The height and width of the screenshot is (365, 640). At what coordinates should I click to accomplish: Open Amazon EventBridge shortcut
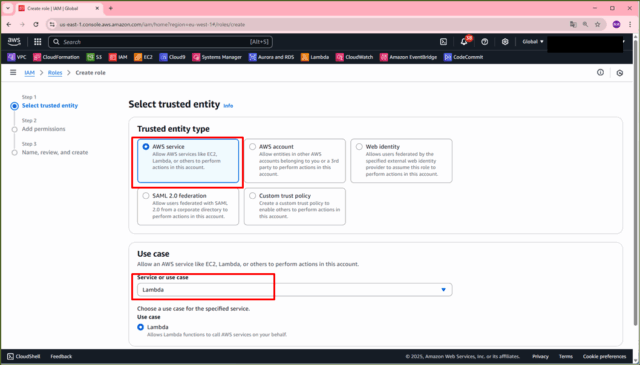408,57
